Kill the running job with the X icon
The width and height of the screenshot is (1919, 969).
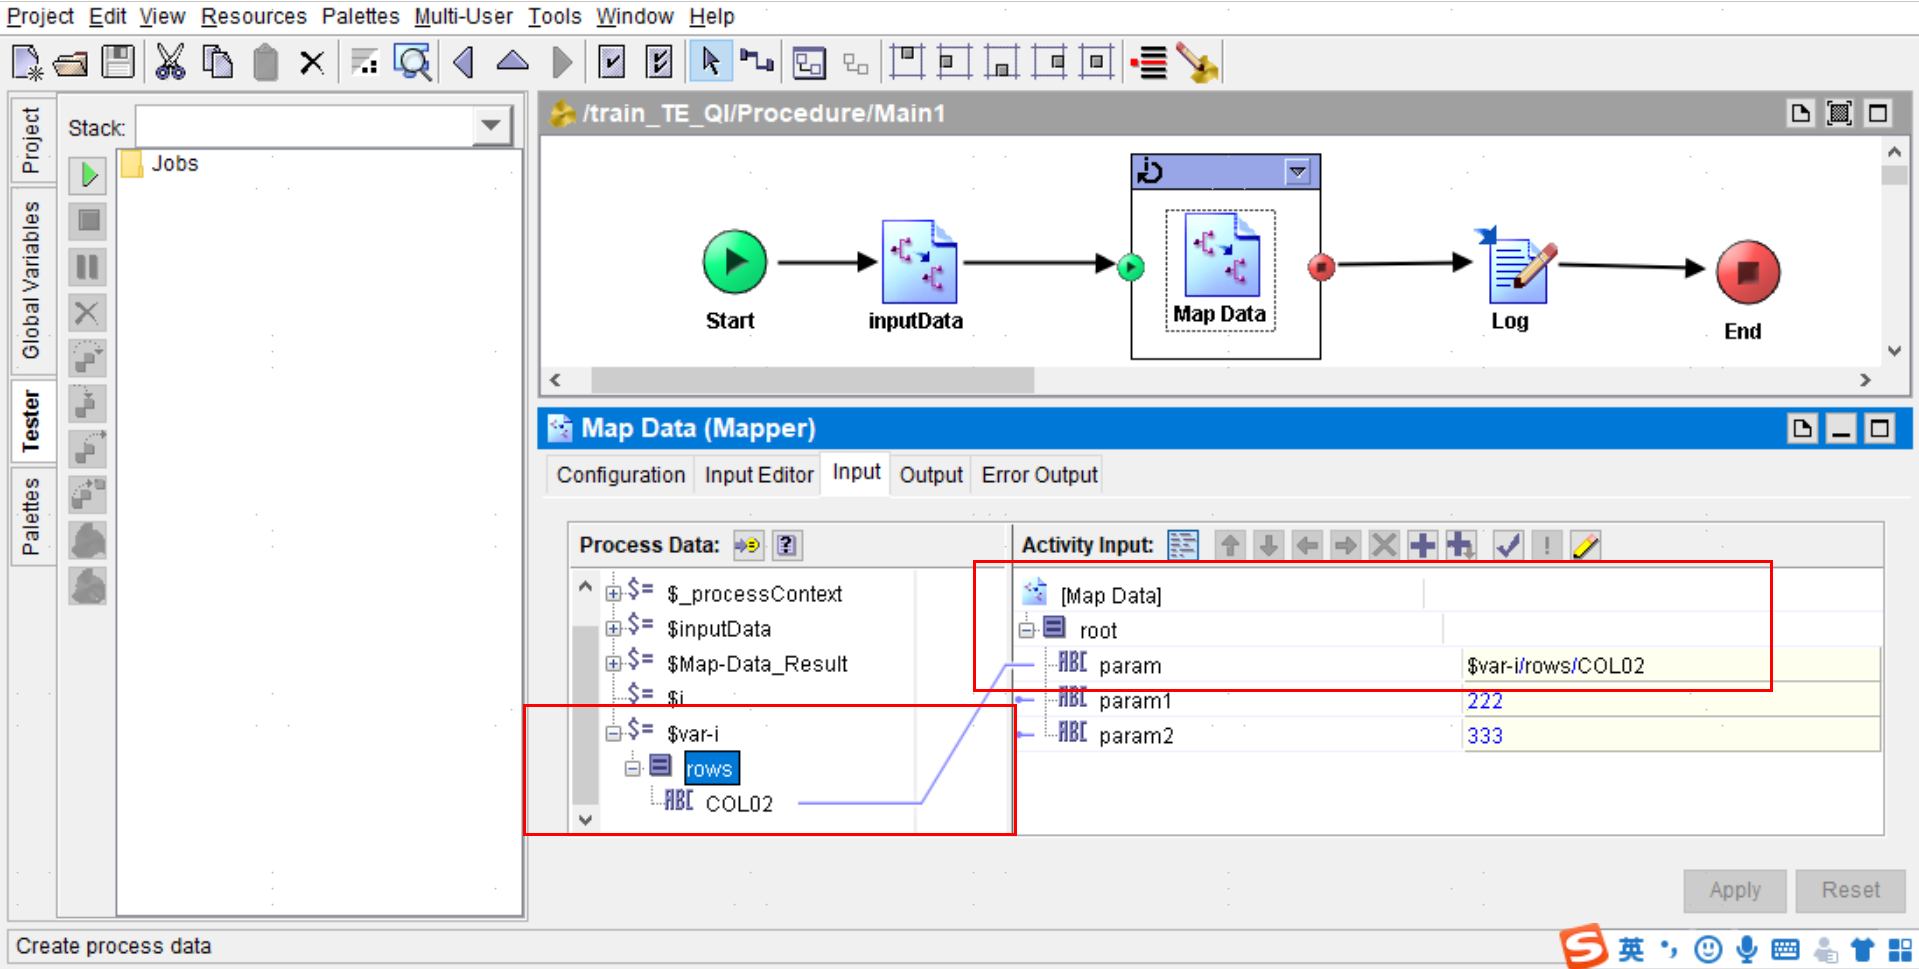pyautogui.click(x=87, y=313)
